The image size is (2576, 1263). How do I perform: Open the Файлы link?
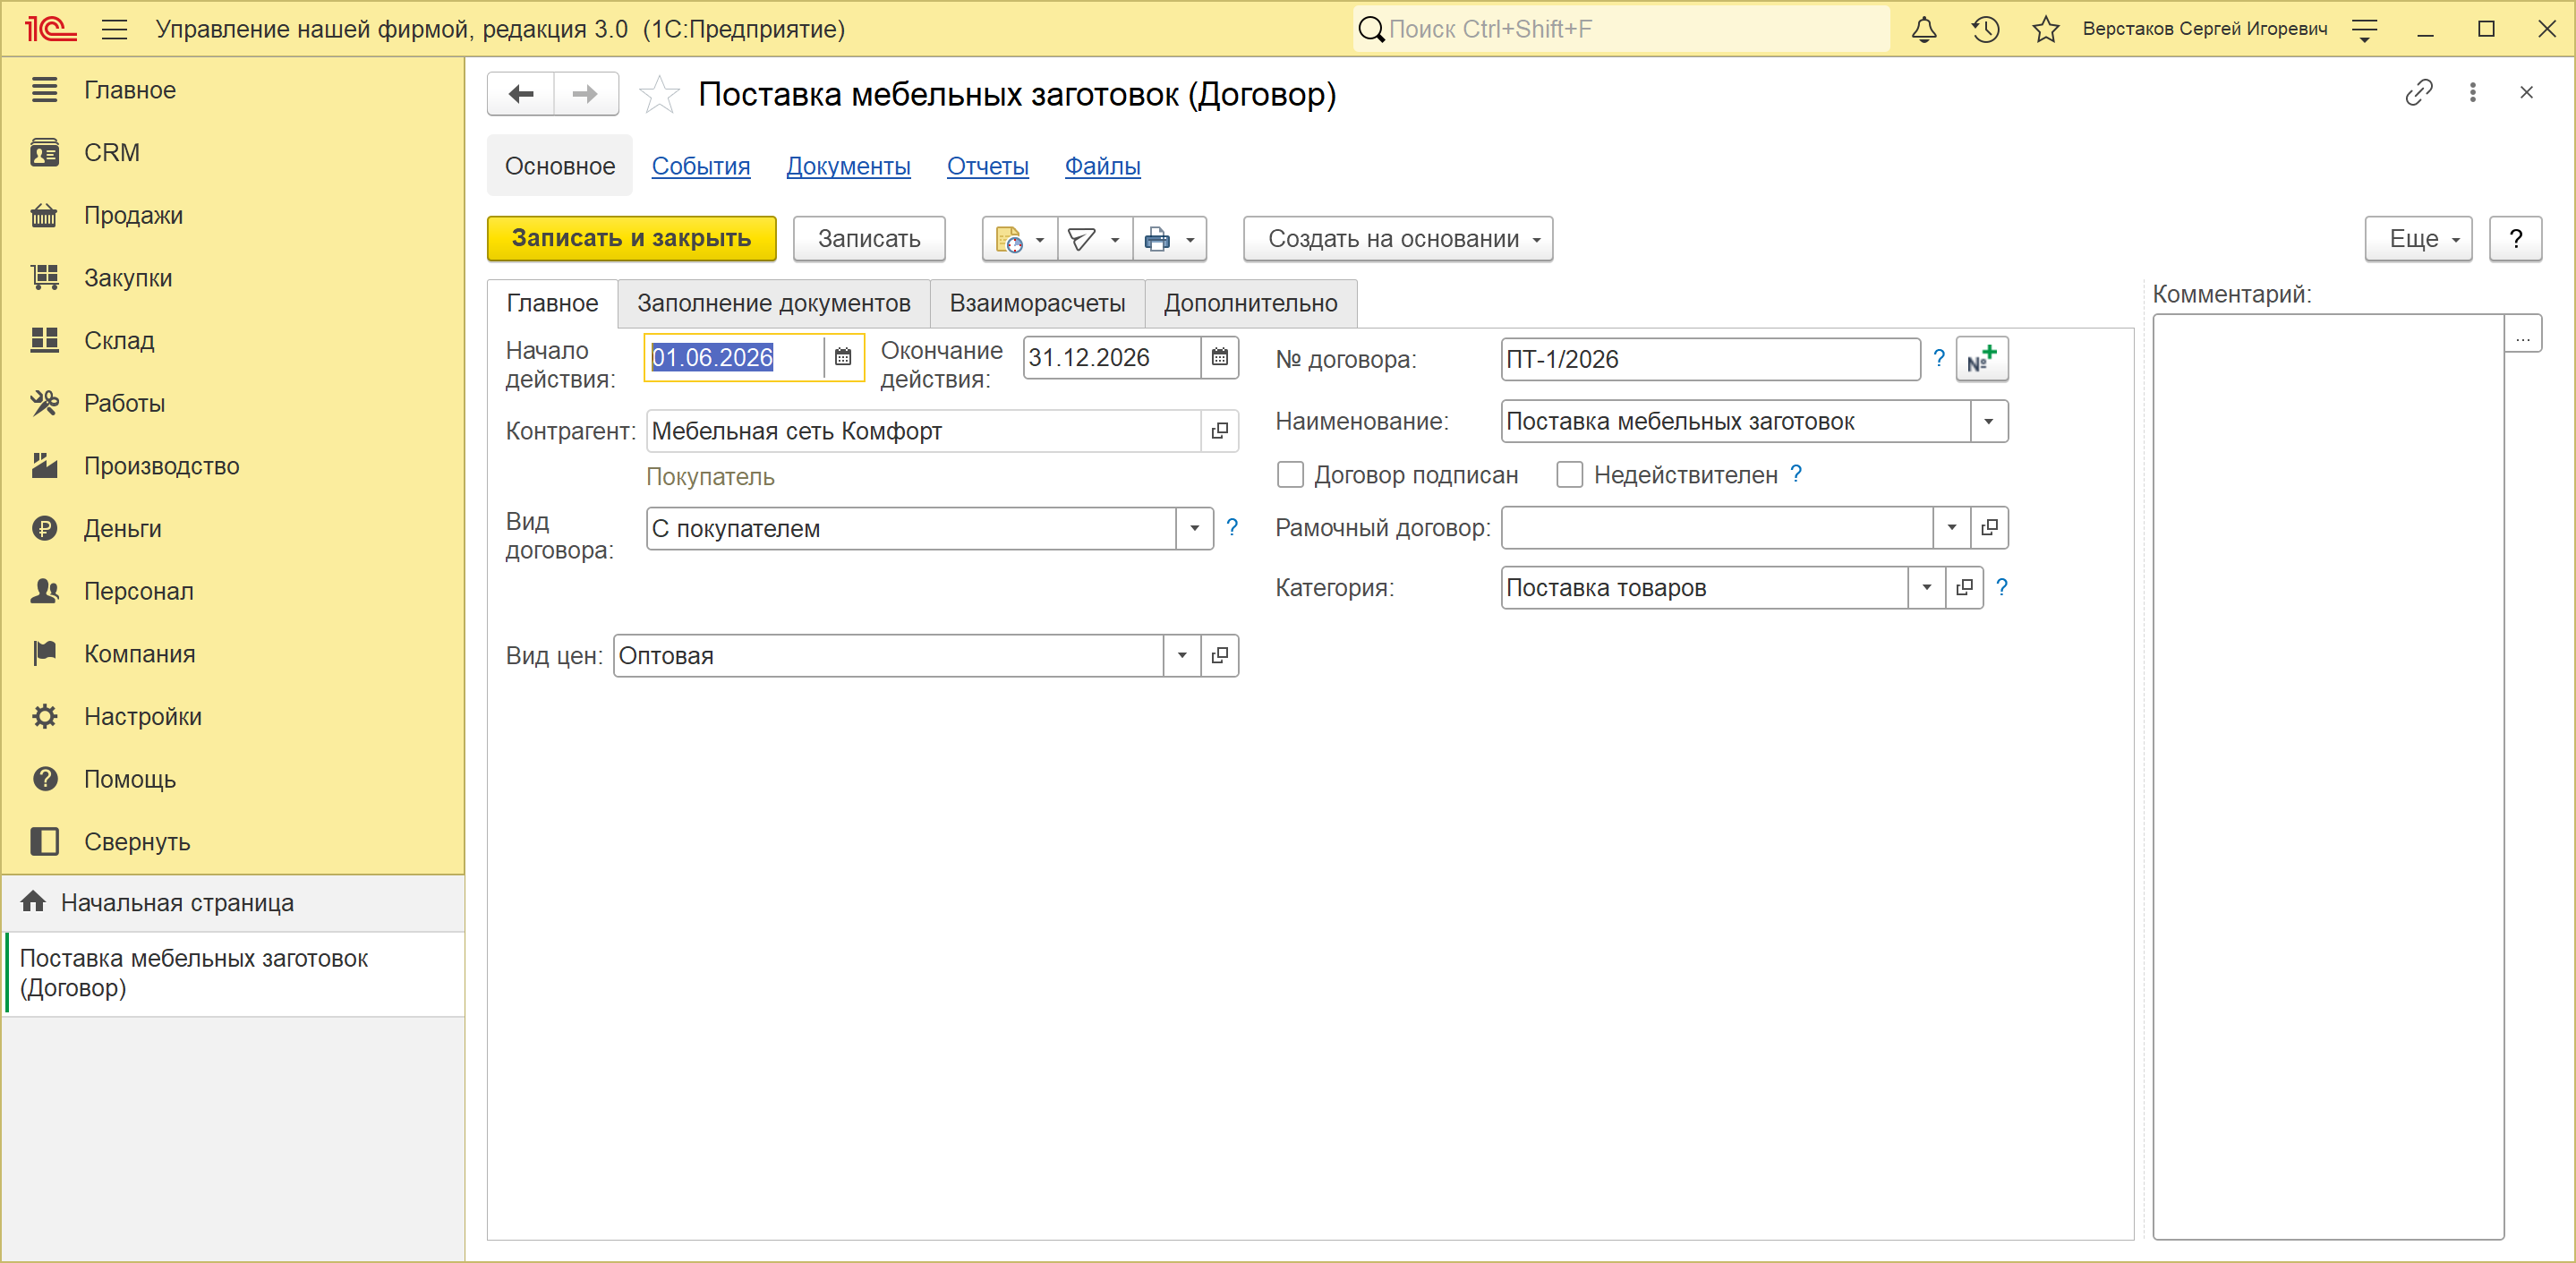click(1102, 166)
